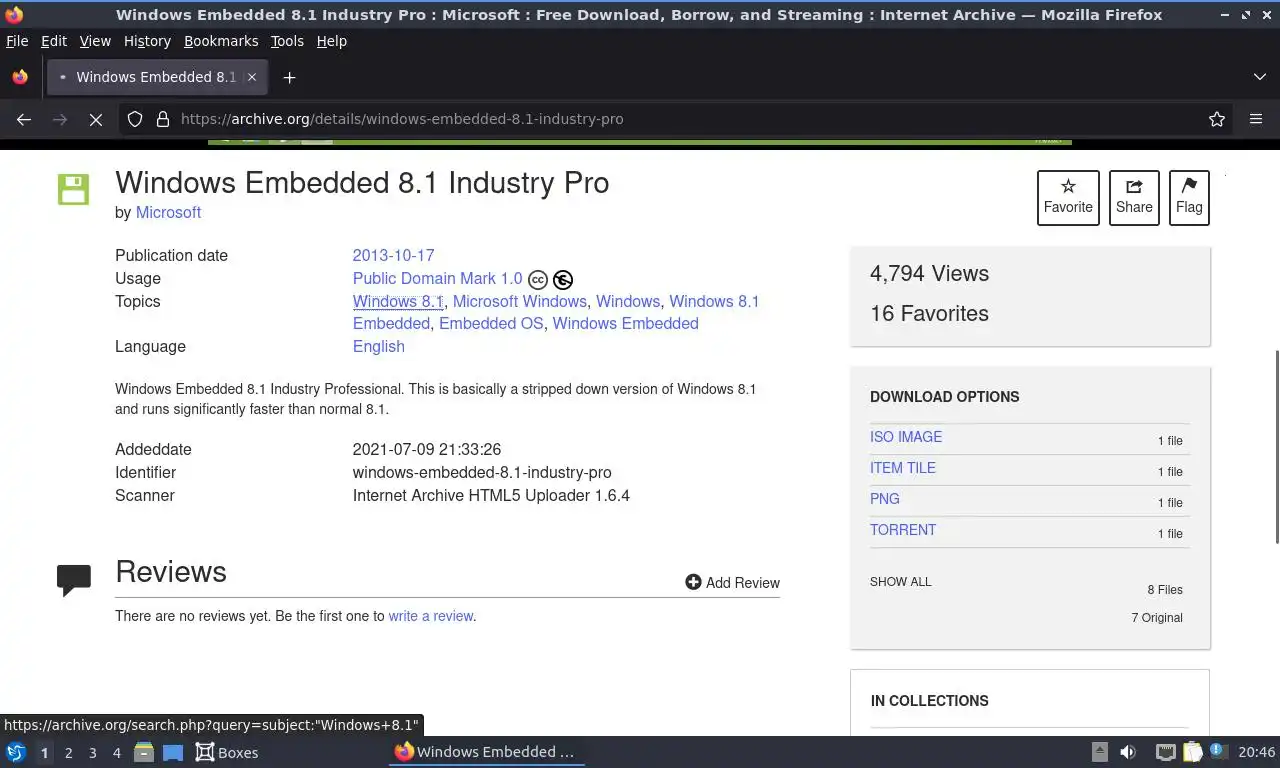
Task: Click the 2013-10-17 publication date link
Action: (x=393, y=255)
